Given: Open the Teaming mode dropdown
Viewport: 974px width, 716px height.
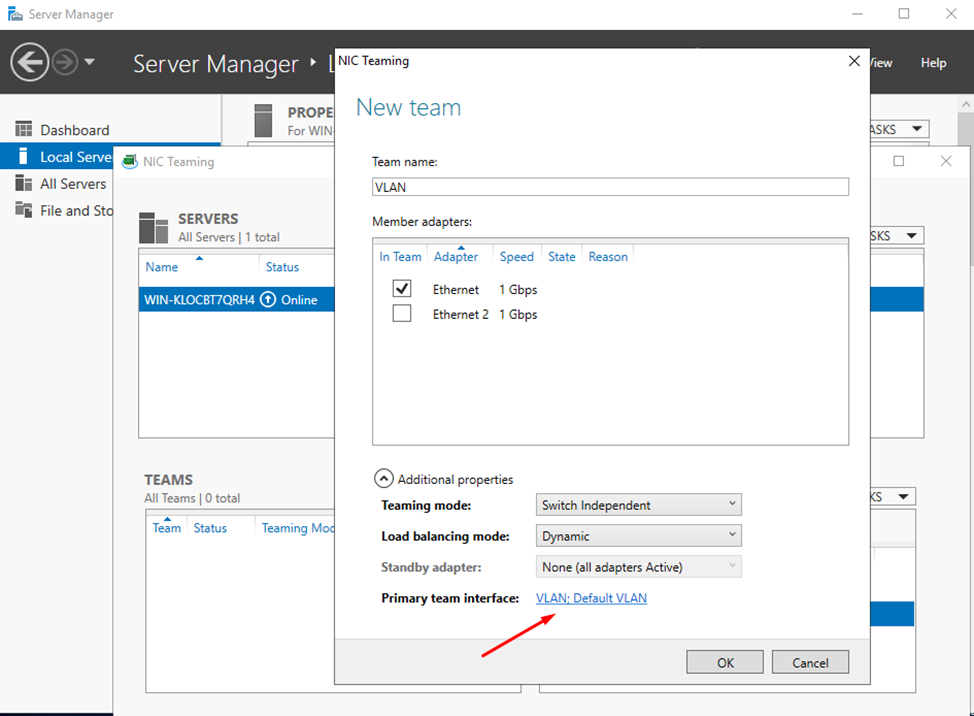Looking at the screenshot, I should click(729, 504).
